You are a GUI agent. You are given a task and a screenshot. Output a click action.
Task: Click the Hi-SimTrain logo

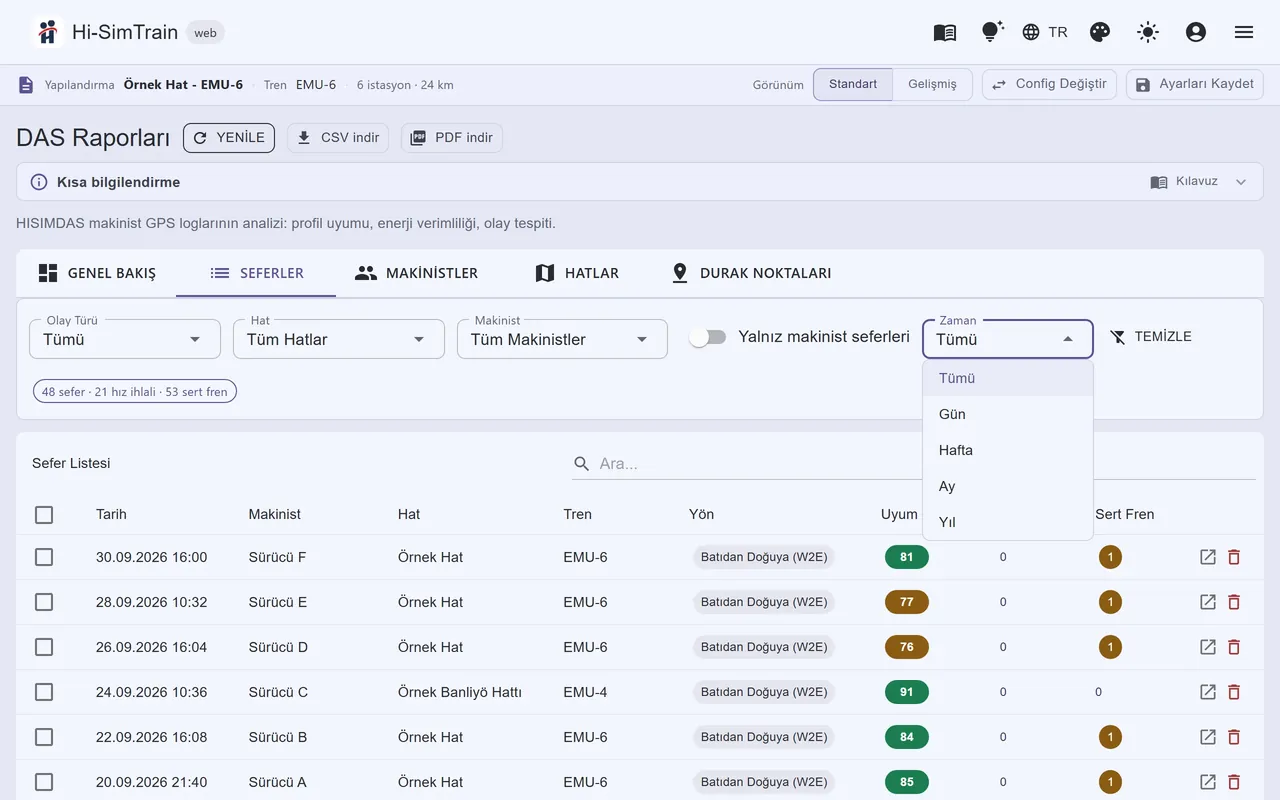point(46,32)
